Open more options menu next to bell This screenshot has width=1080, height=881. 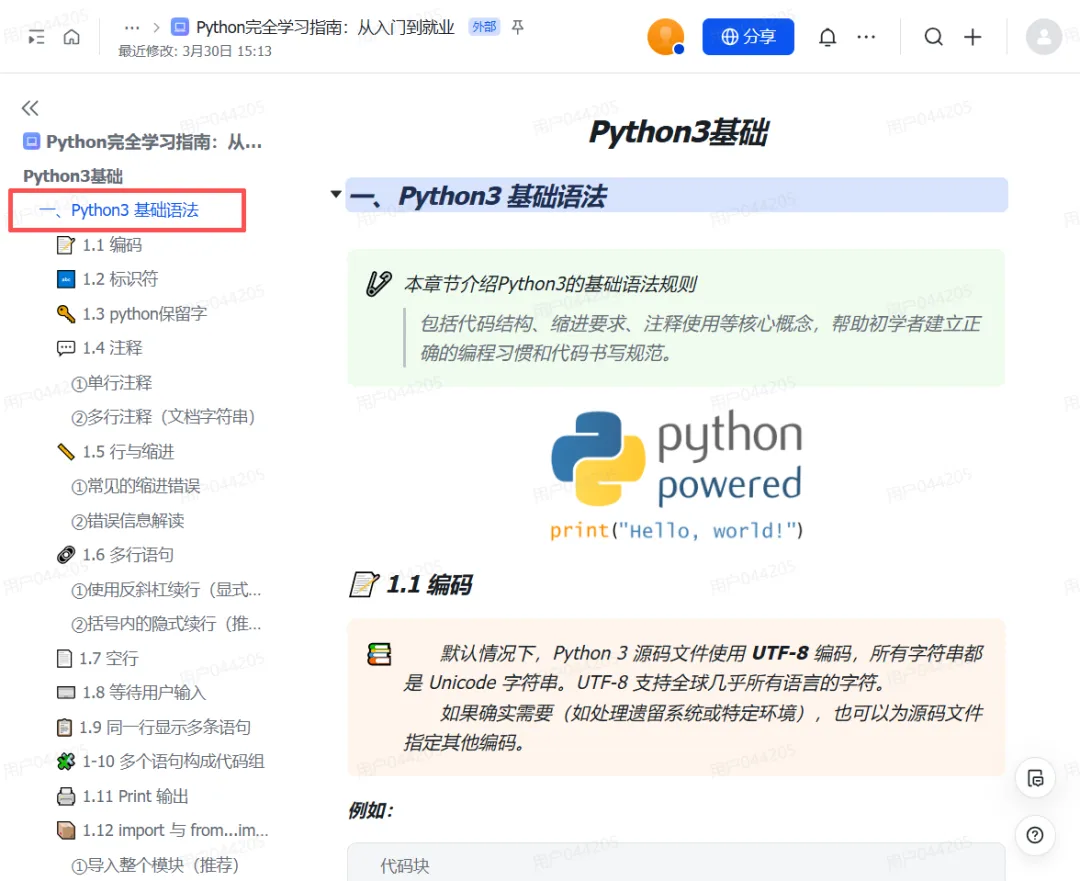(866, 37)
